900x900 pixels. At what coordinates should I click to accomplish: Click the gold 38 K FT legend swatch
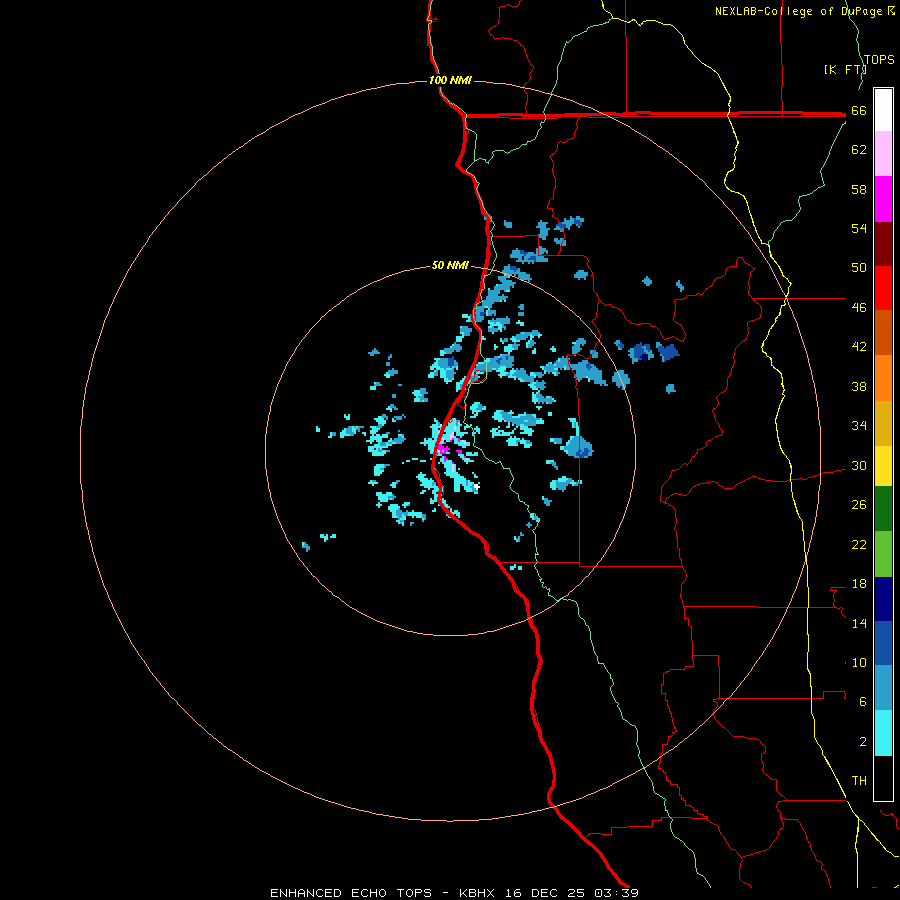[883, 422]
